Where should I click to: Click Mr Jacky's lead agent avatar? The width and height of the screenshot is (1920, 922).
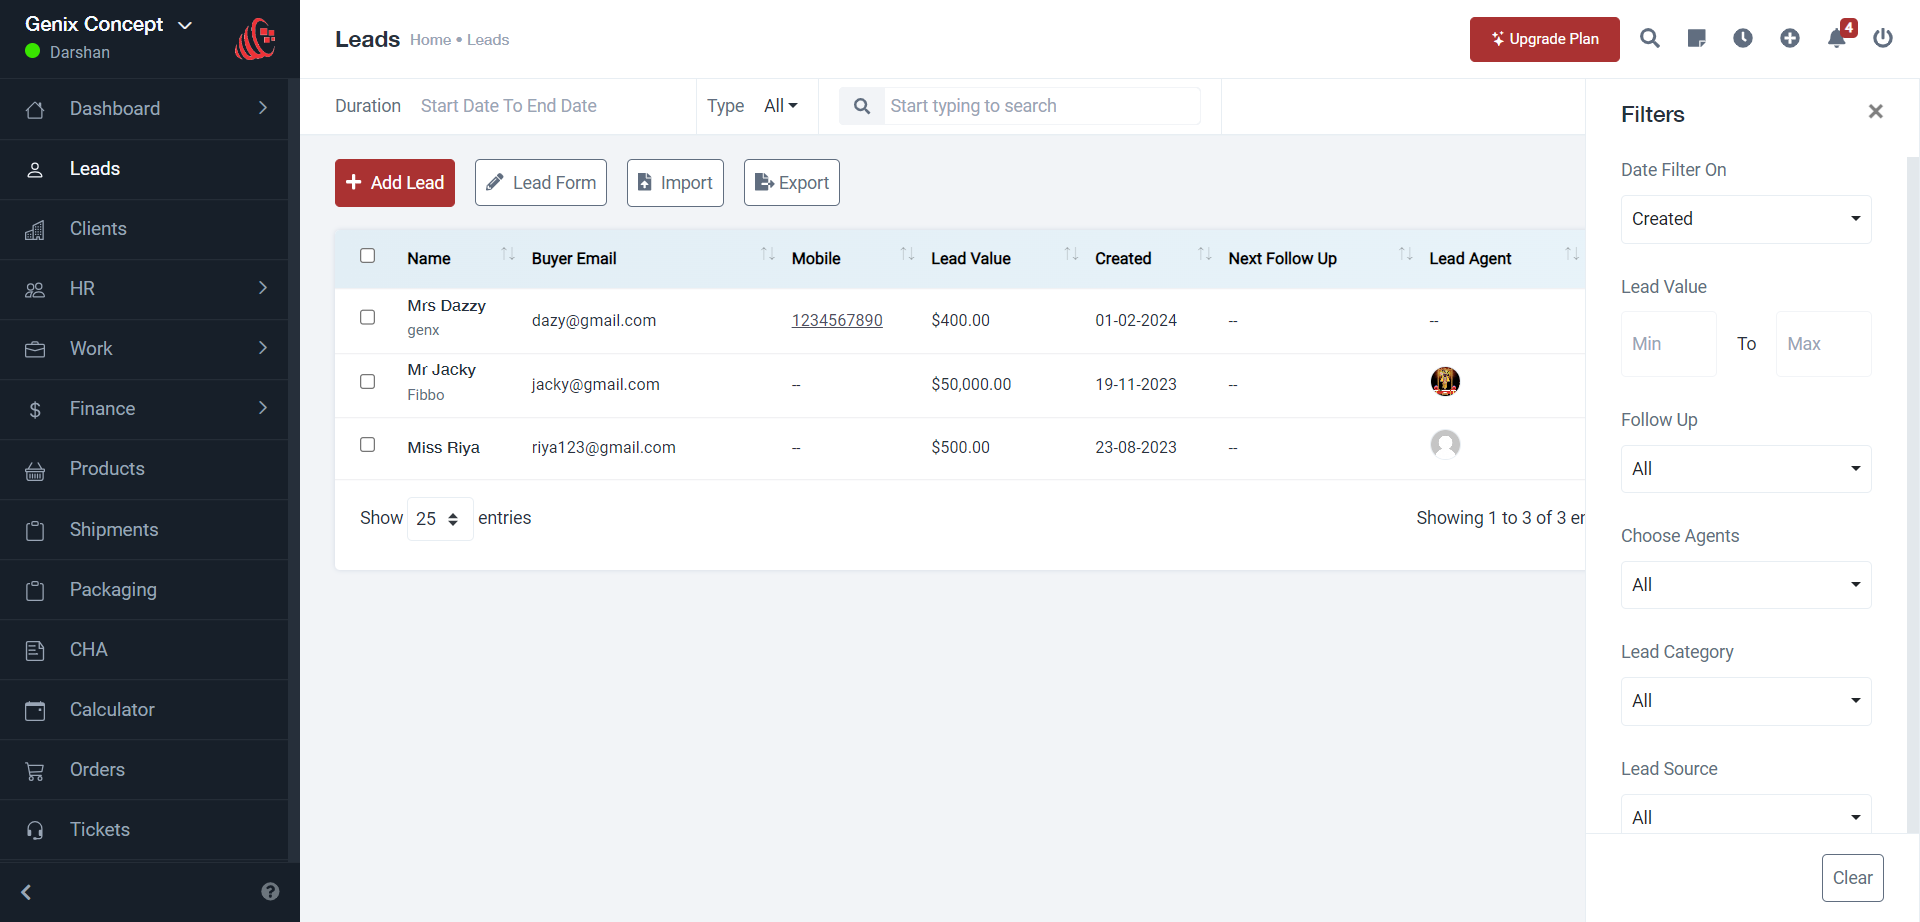pos(1445,381)
